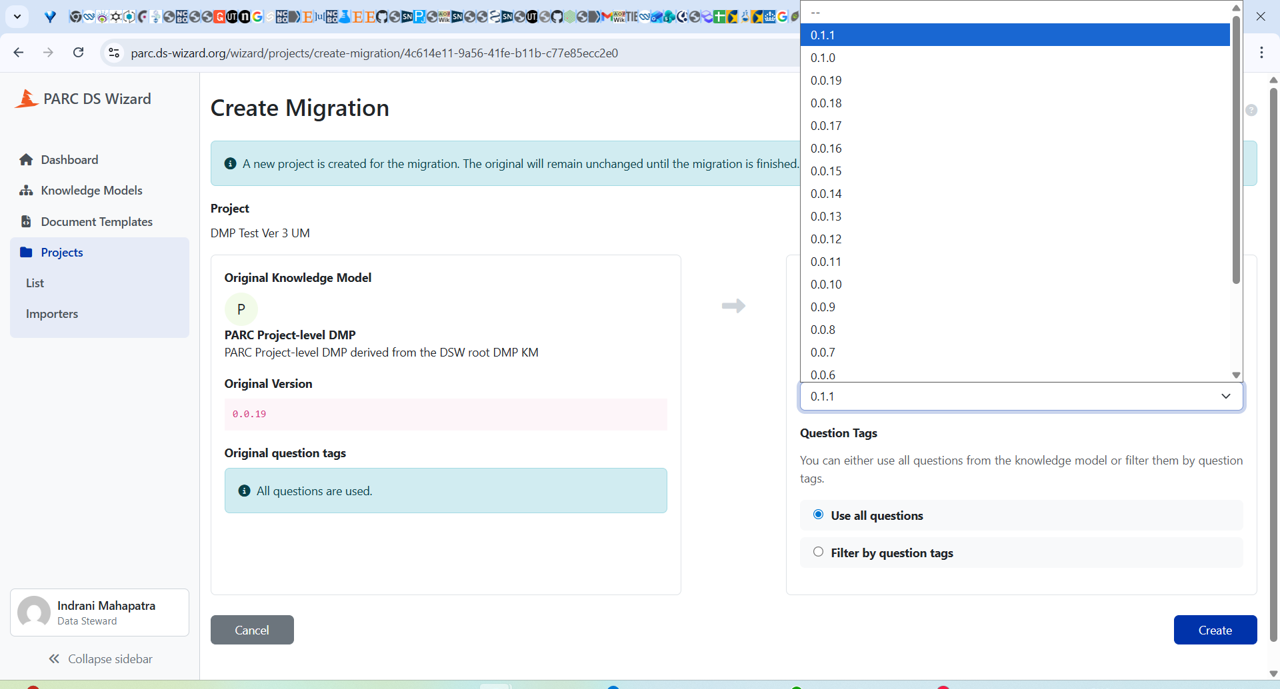
Task: Collapse the version select chevron
Action: click(x=1225, y=397)
